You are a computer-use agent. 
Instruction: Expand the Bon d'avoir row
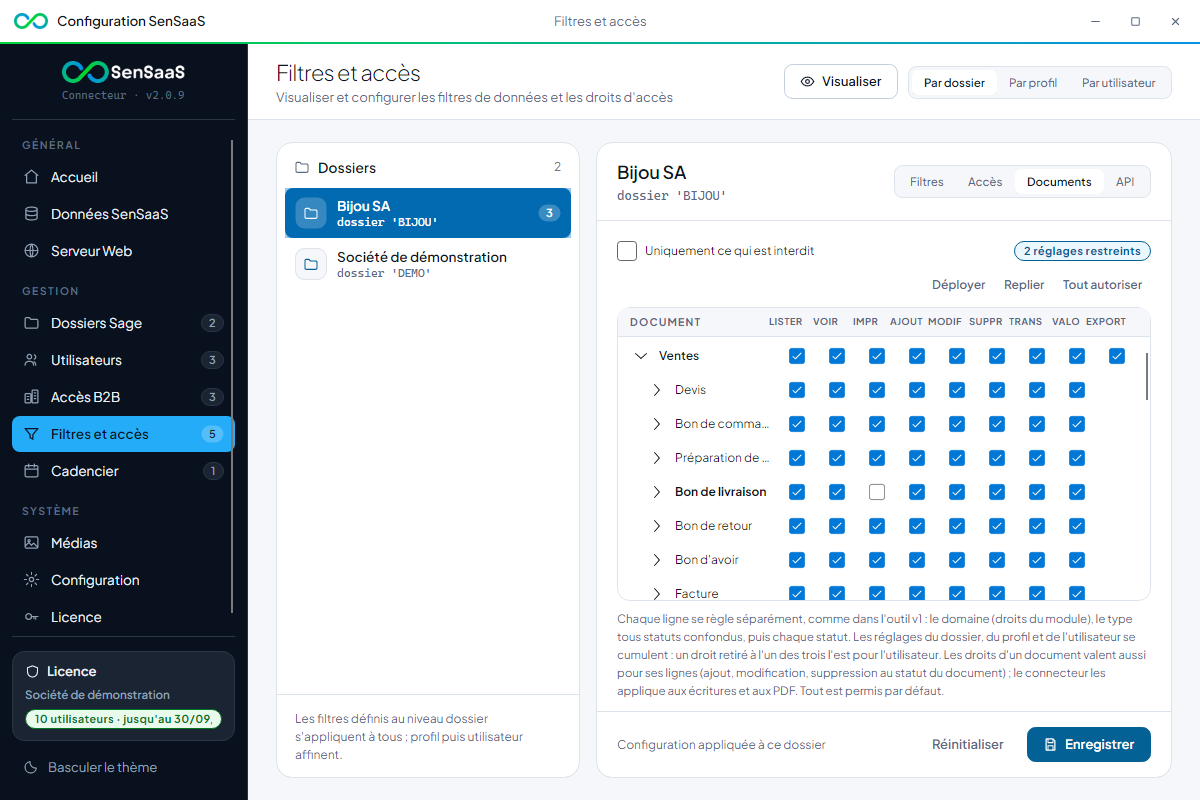point(657,560)
